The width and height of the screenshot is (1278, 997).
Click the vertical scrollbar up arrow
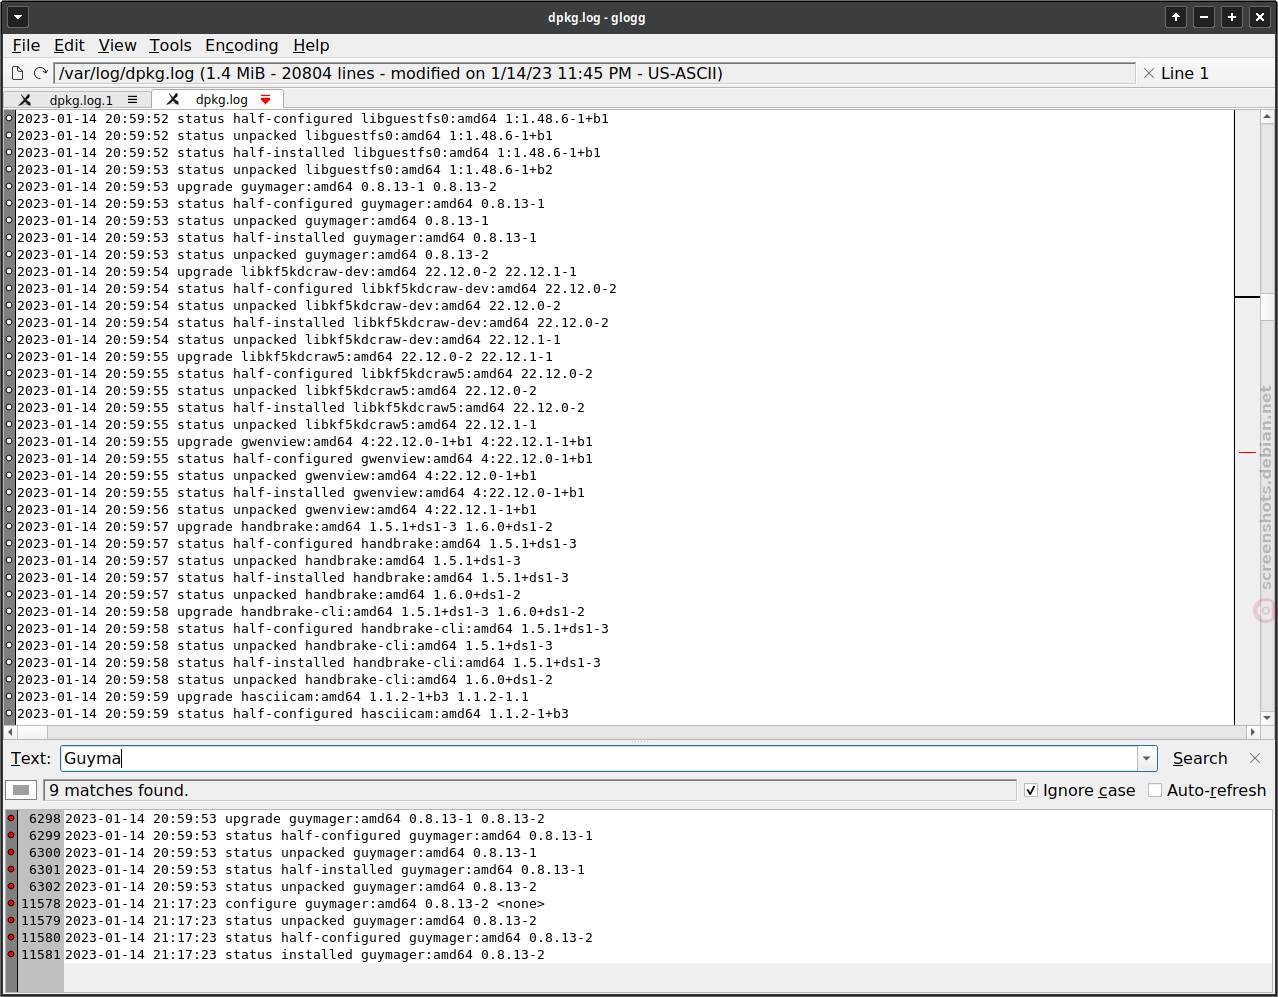tap(1267, 116)
